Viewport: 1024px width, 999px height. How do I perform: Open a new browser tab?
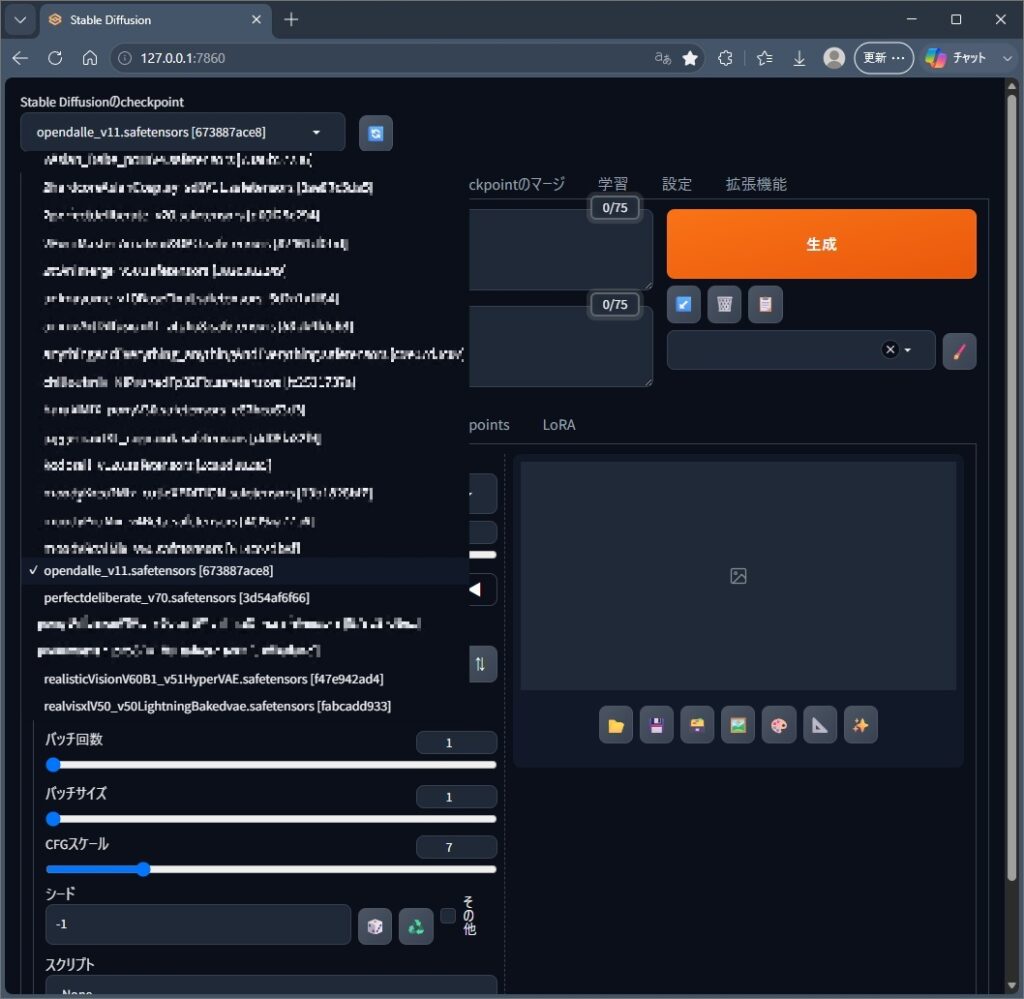[291, 20]
